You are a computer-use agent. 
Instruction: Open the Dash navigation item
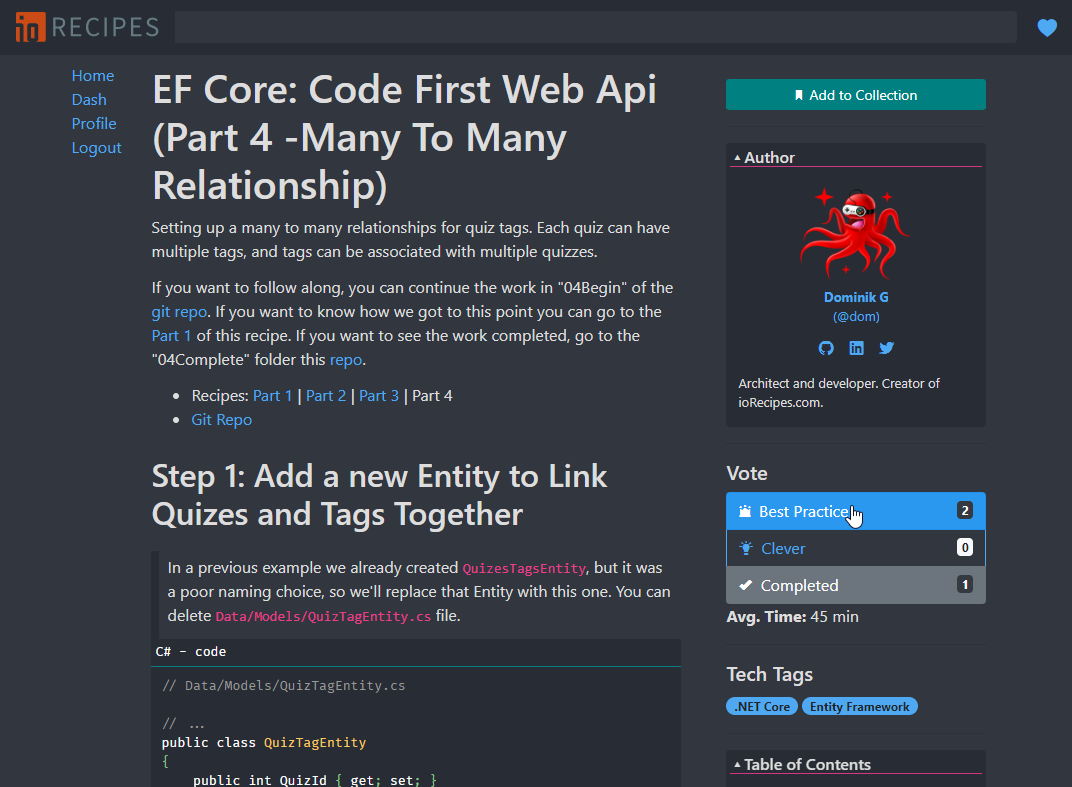89,99
